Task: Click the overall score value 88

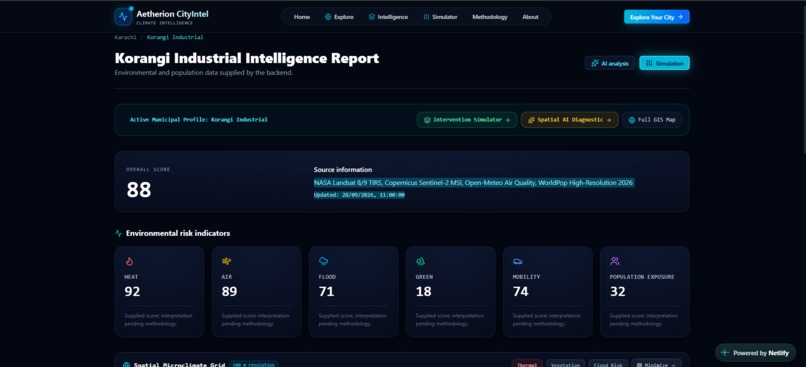Action: 139,190
